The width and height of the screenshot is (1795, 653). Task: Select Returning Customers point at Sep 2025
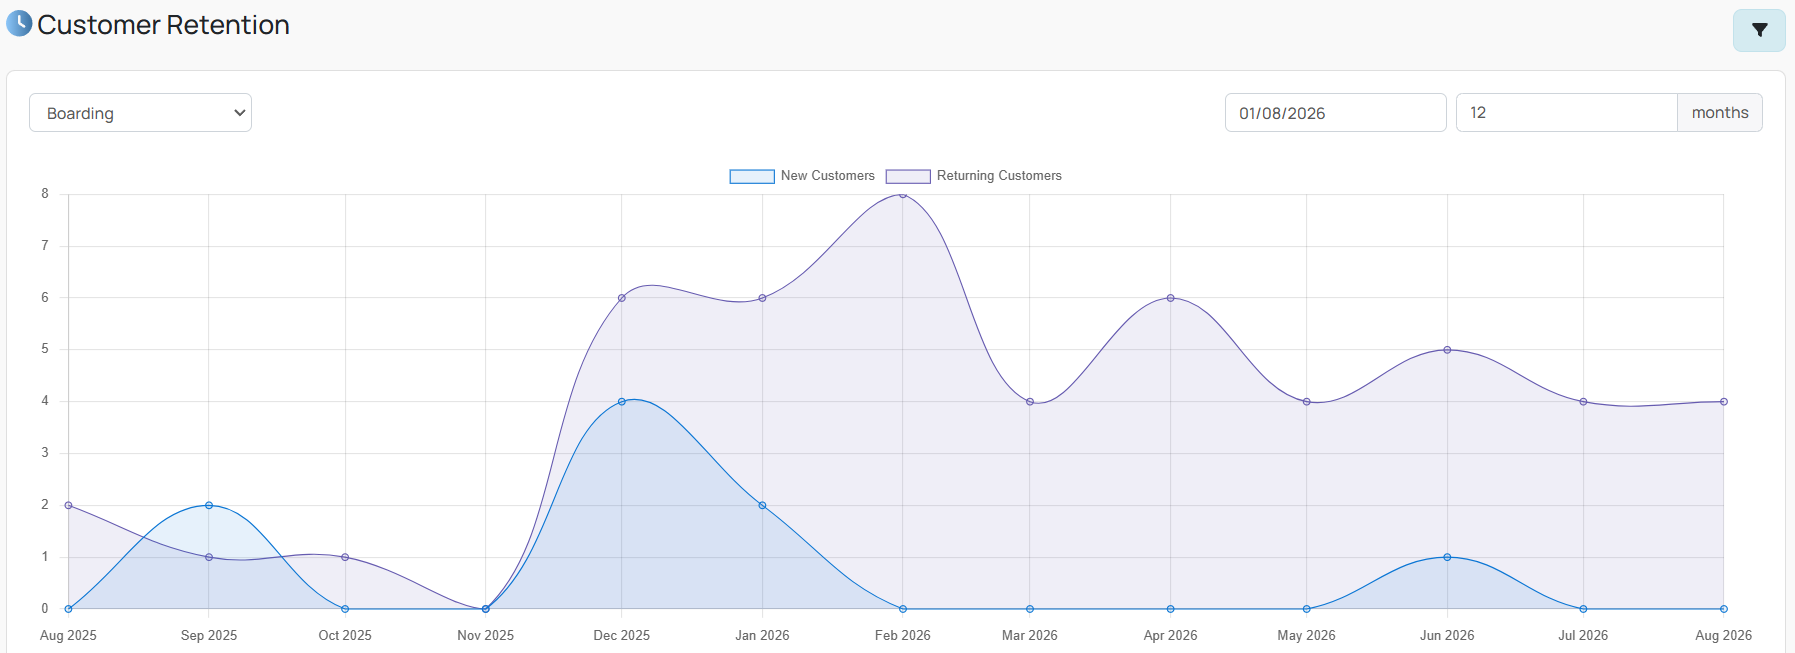pyautogui.click(x=209, y=557)
